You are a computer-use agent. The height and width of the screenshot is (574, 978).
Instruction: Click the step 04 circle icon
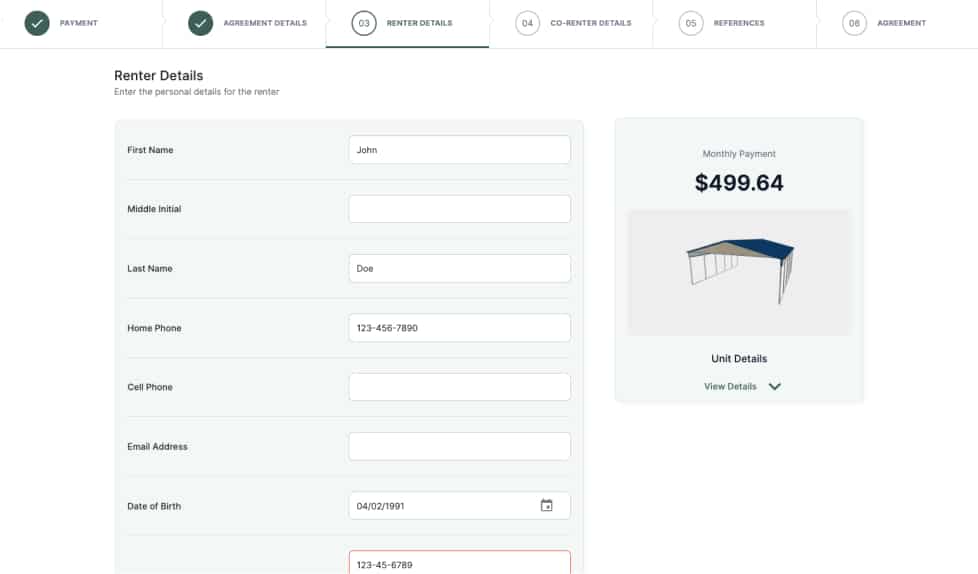point(527,23)
